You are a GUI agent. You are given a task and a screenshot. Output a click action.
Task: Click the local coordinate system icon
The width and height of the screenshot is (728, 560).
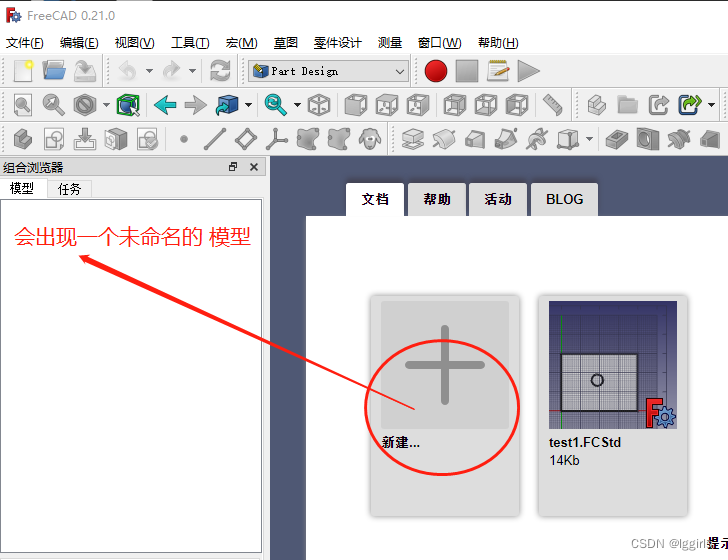[x=277, y=139]
